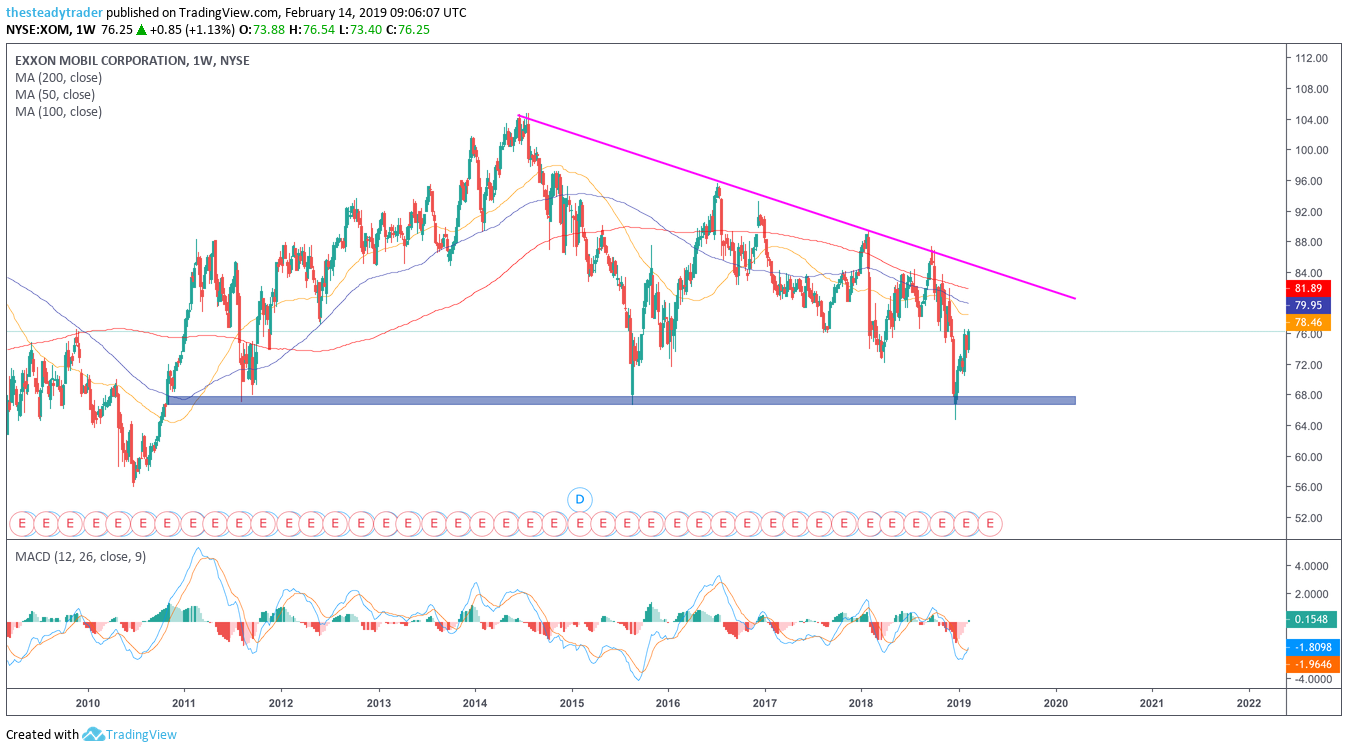Click the 112.00 price axis label
This screenshot has width=1348, height=752.
(x=1309, y=58)
